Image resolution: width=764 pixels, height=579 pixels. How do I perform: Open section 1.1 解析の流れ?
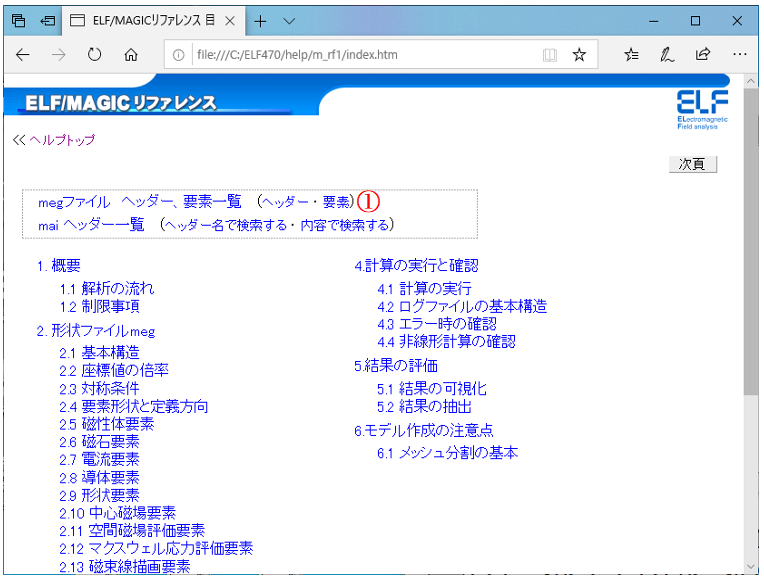tap(107, 289)
